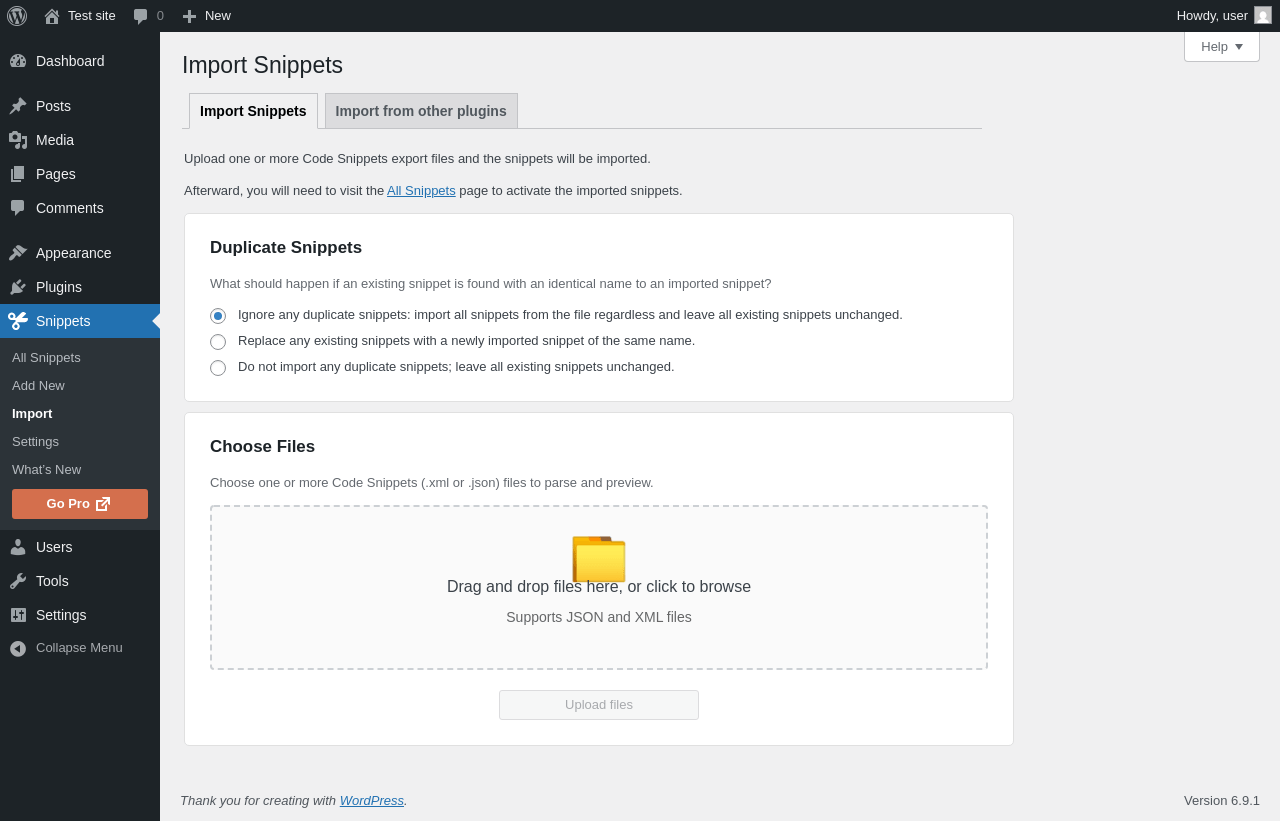Screen dimensions: 1280x821
Task: Follow the All Snippets link in description
Action: [x=421, y=191]
